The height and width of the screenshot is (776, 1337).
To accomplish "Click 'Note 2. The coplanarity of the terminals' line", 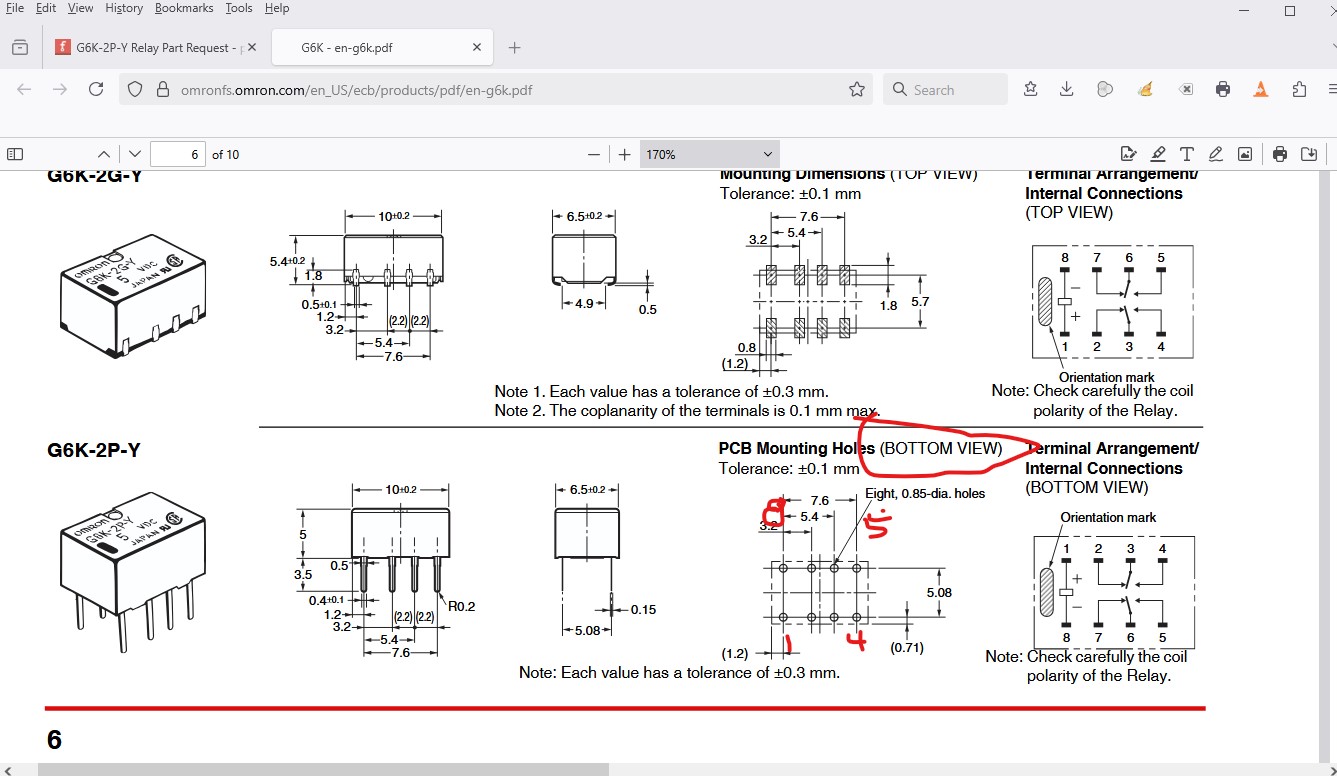I will tap(686, 411).
